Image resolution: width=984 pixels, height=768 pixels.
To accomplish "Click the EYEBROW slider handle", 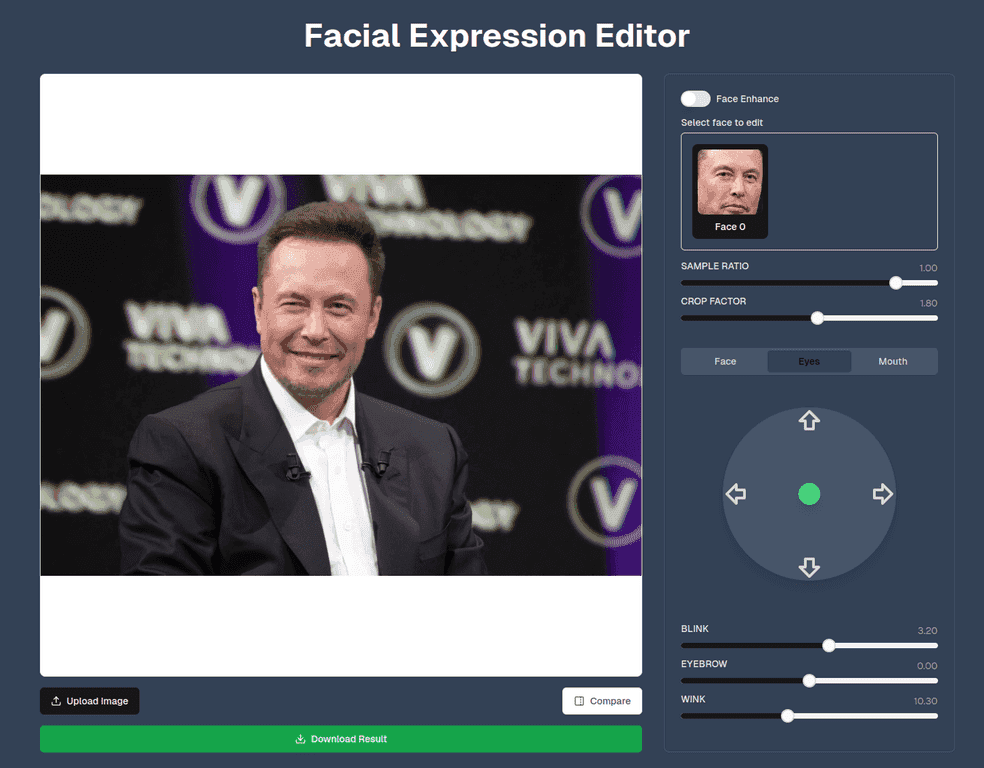I will click(x=809, y=680).
